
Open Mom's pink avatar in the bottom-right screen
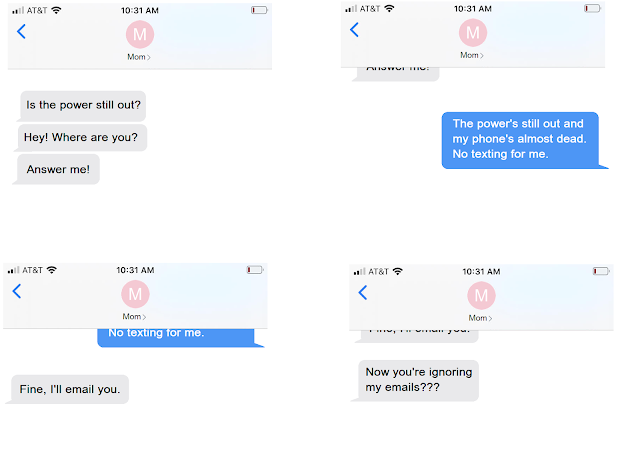(482, 296)
